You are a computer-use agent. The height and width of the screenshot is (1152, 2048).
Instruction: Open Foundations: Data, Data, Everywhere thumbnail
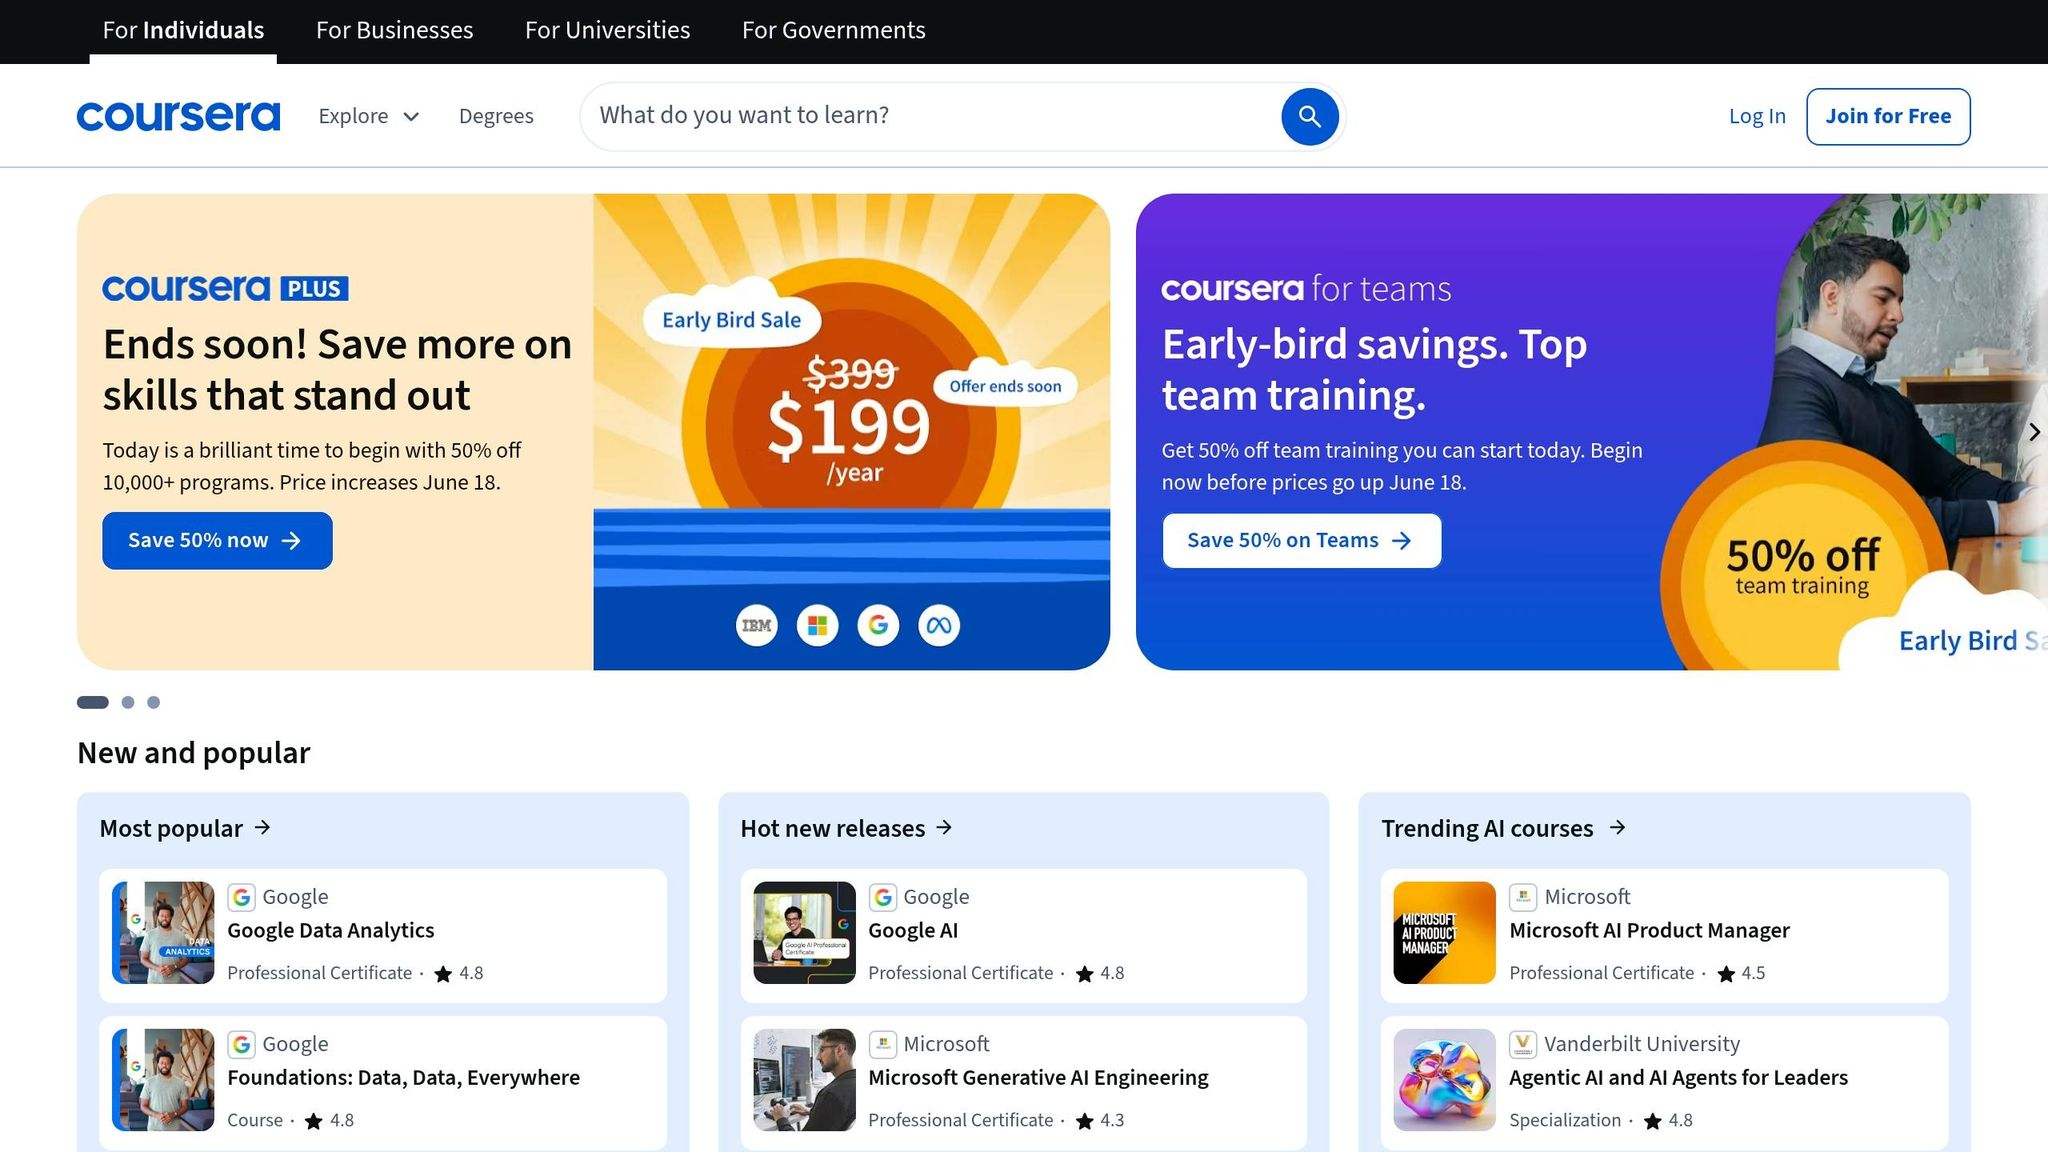(x=163, y=1080)
